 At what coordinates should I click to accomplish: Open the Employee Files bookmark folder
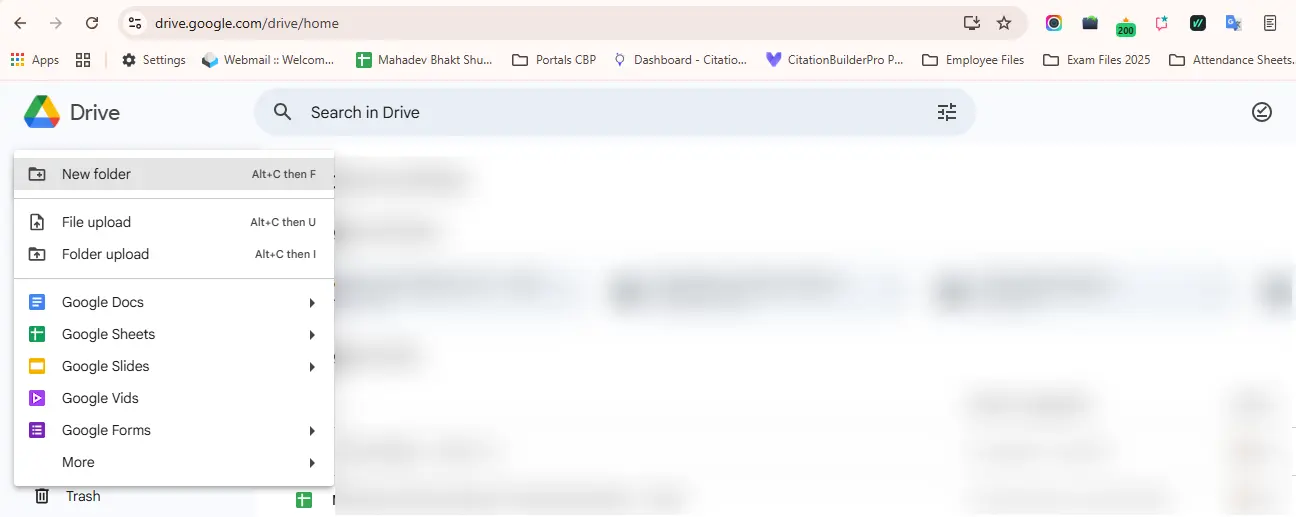(973, 60)
